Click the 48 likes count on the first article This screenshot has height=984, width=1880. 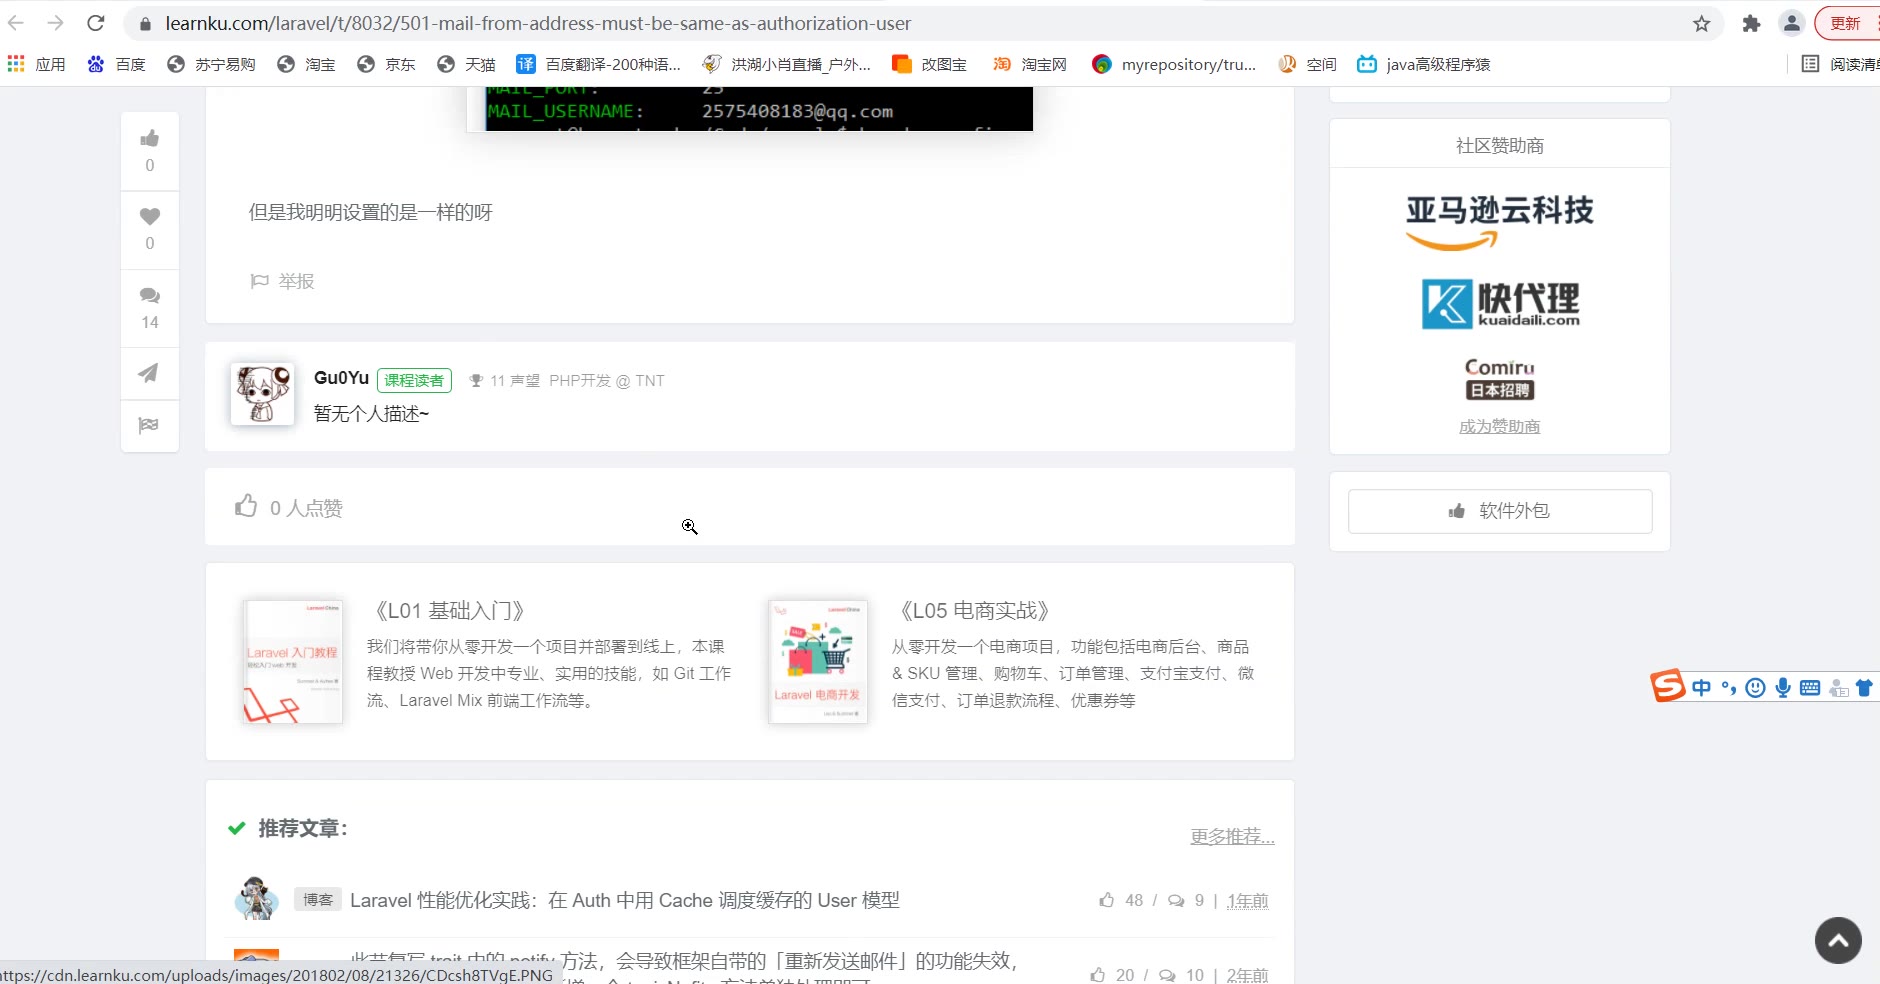(1133, 900)
